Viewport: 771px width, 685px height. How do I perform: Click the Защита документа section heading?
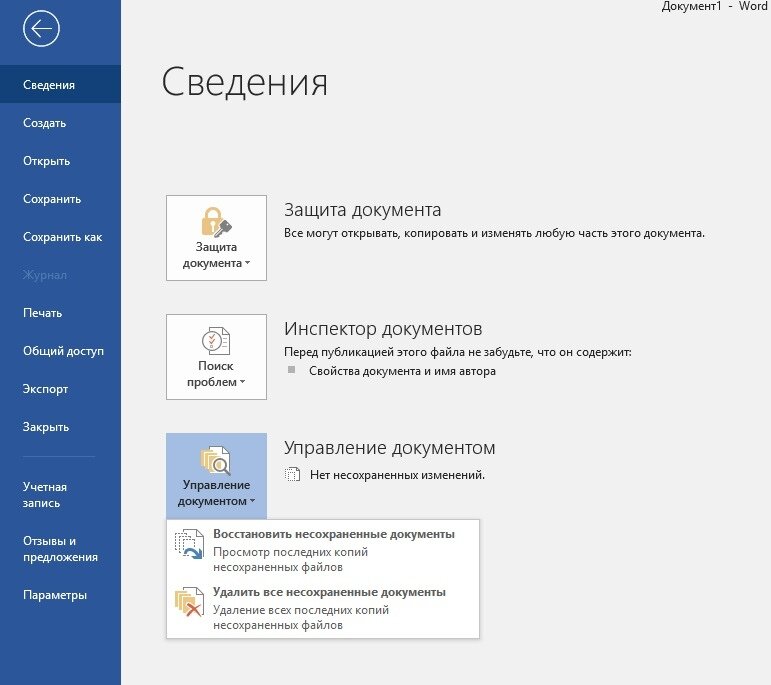point(362,210)
